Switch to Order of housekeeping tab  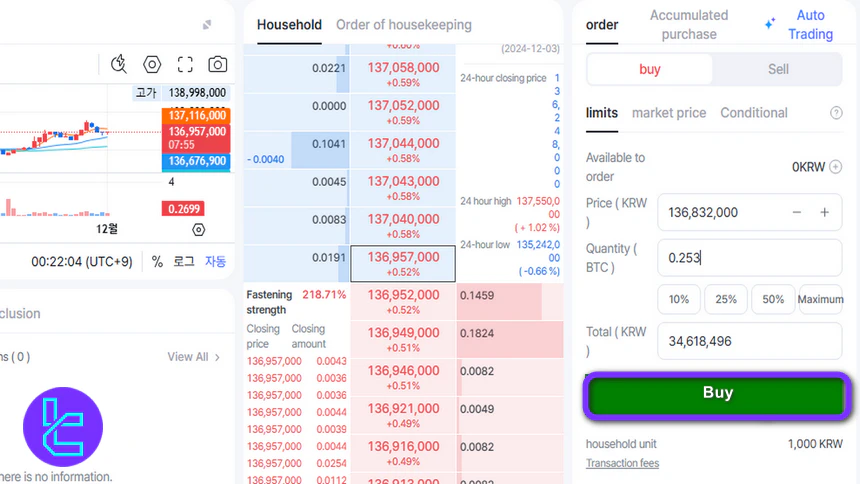[404, 25]
